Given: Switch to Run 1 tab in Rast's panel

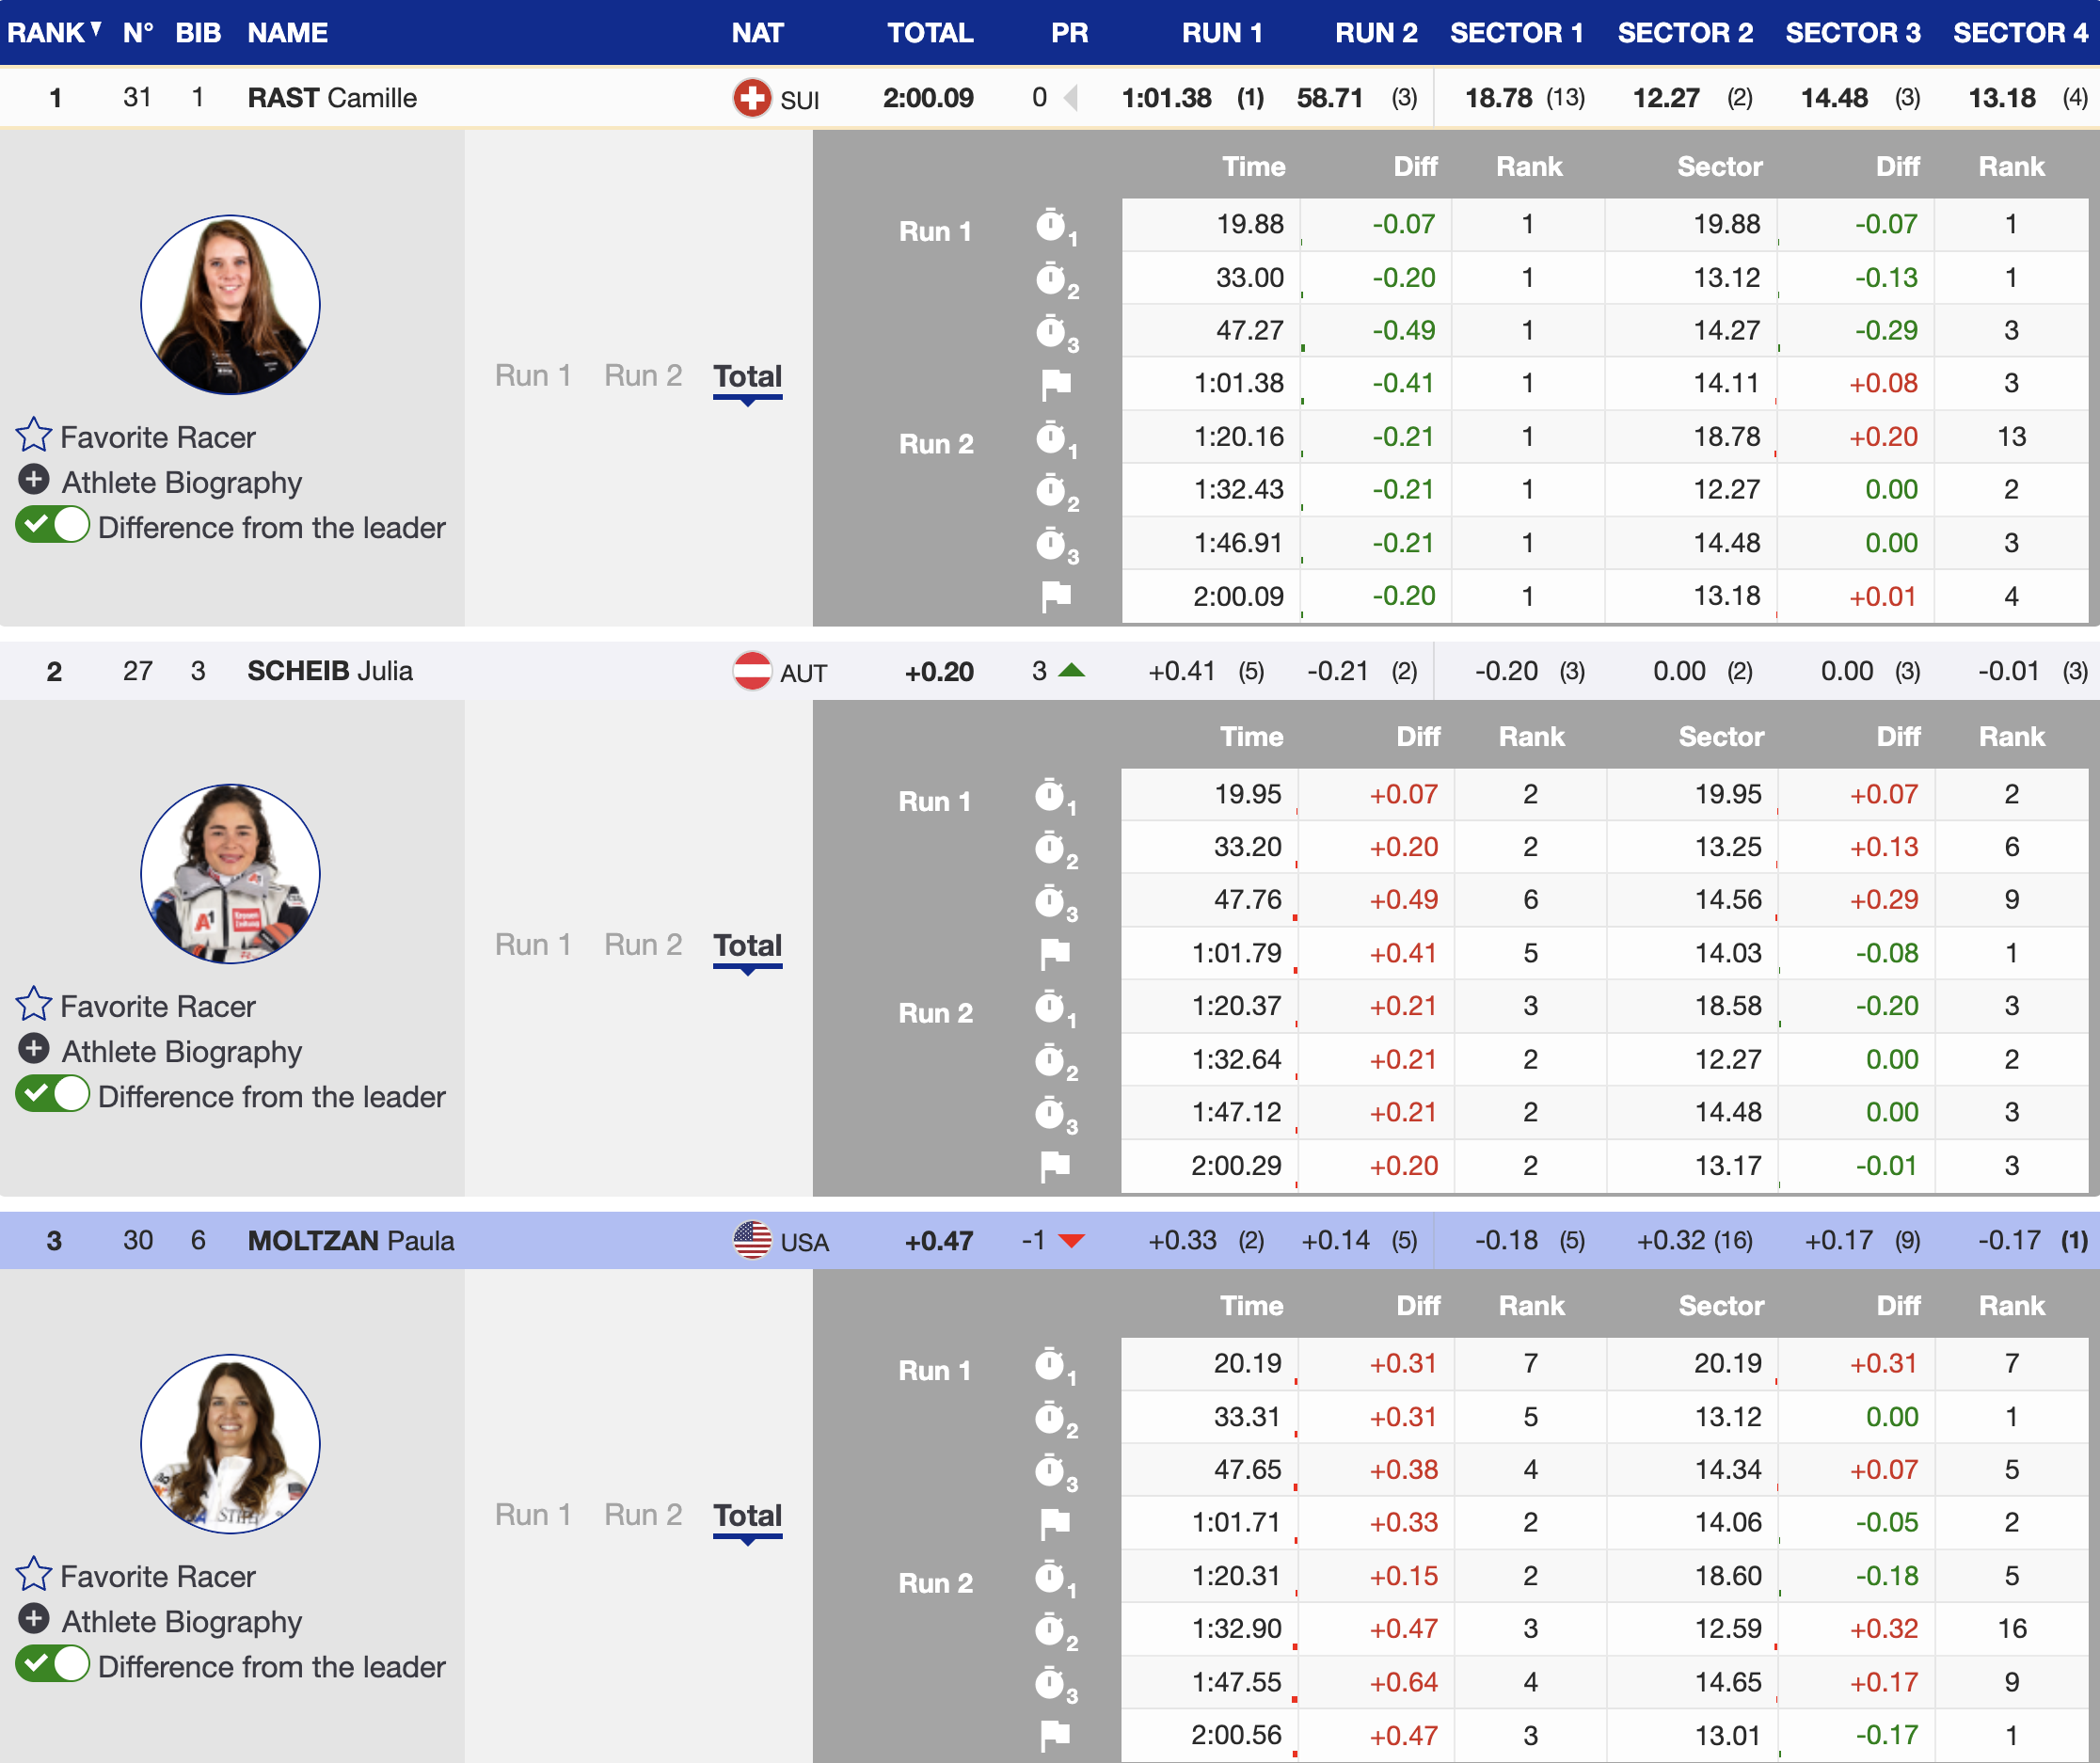Looking at the screenshot, I should [533, 376].
